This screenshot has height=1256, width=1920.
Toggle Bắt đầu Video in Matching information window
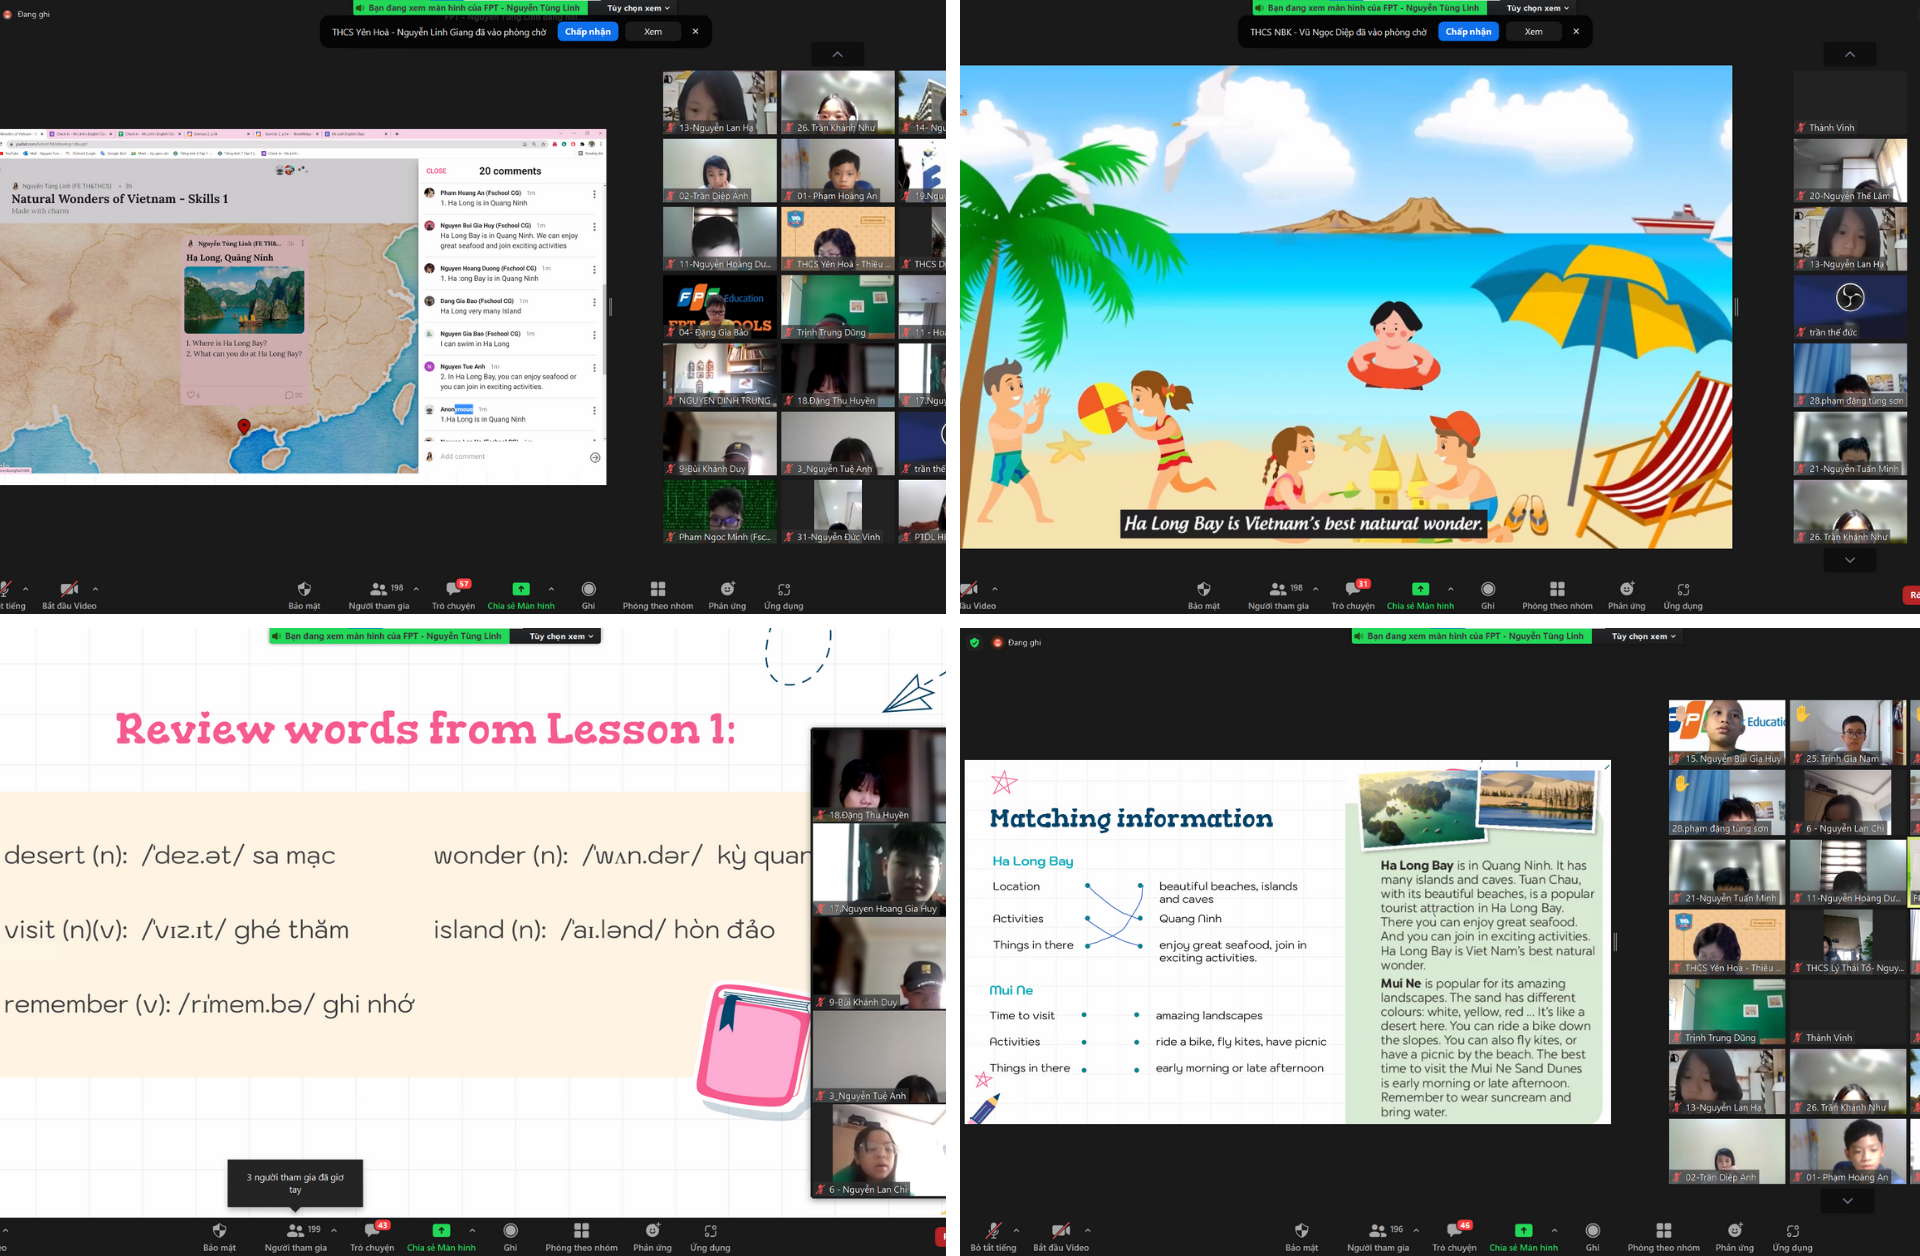pyautogui.click(x=1061, y=1237)
